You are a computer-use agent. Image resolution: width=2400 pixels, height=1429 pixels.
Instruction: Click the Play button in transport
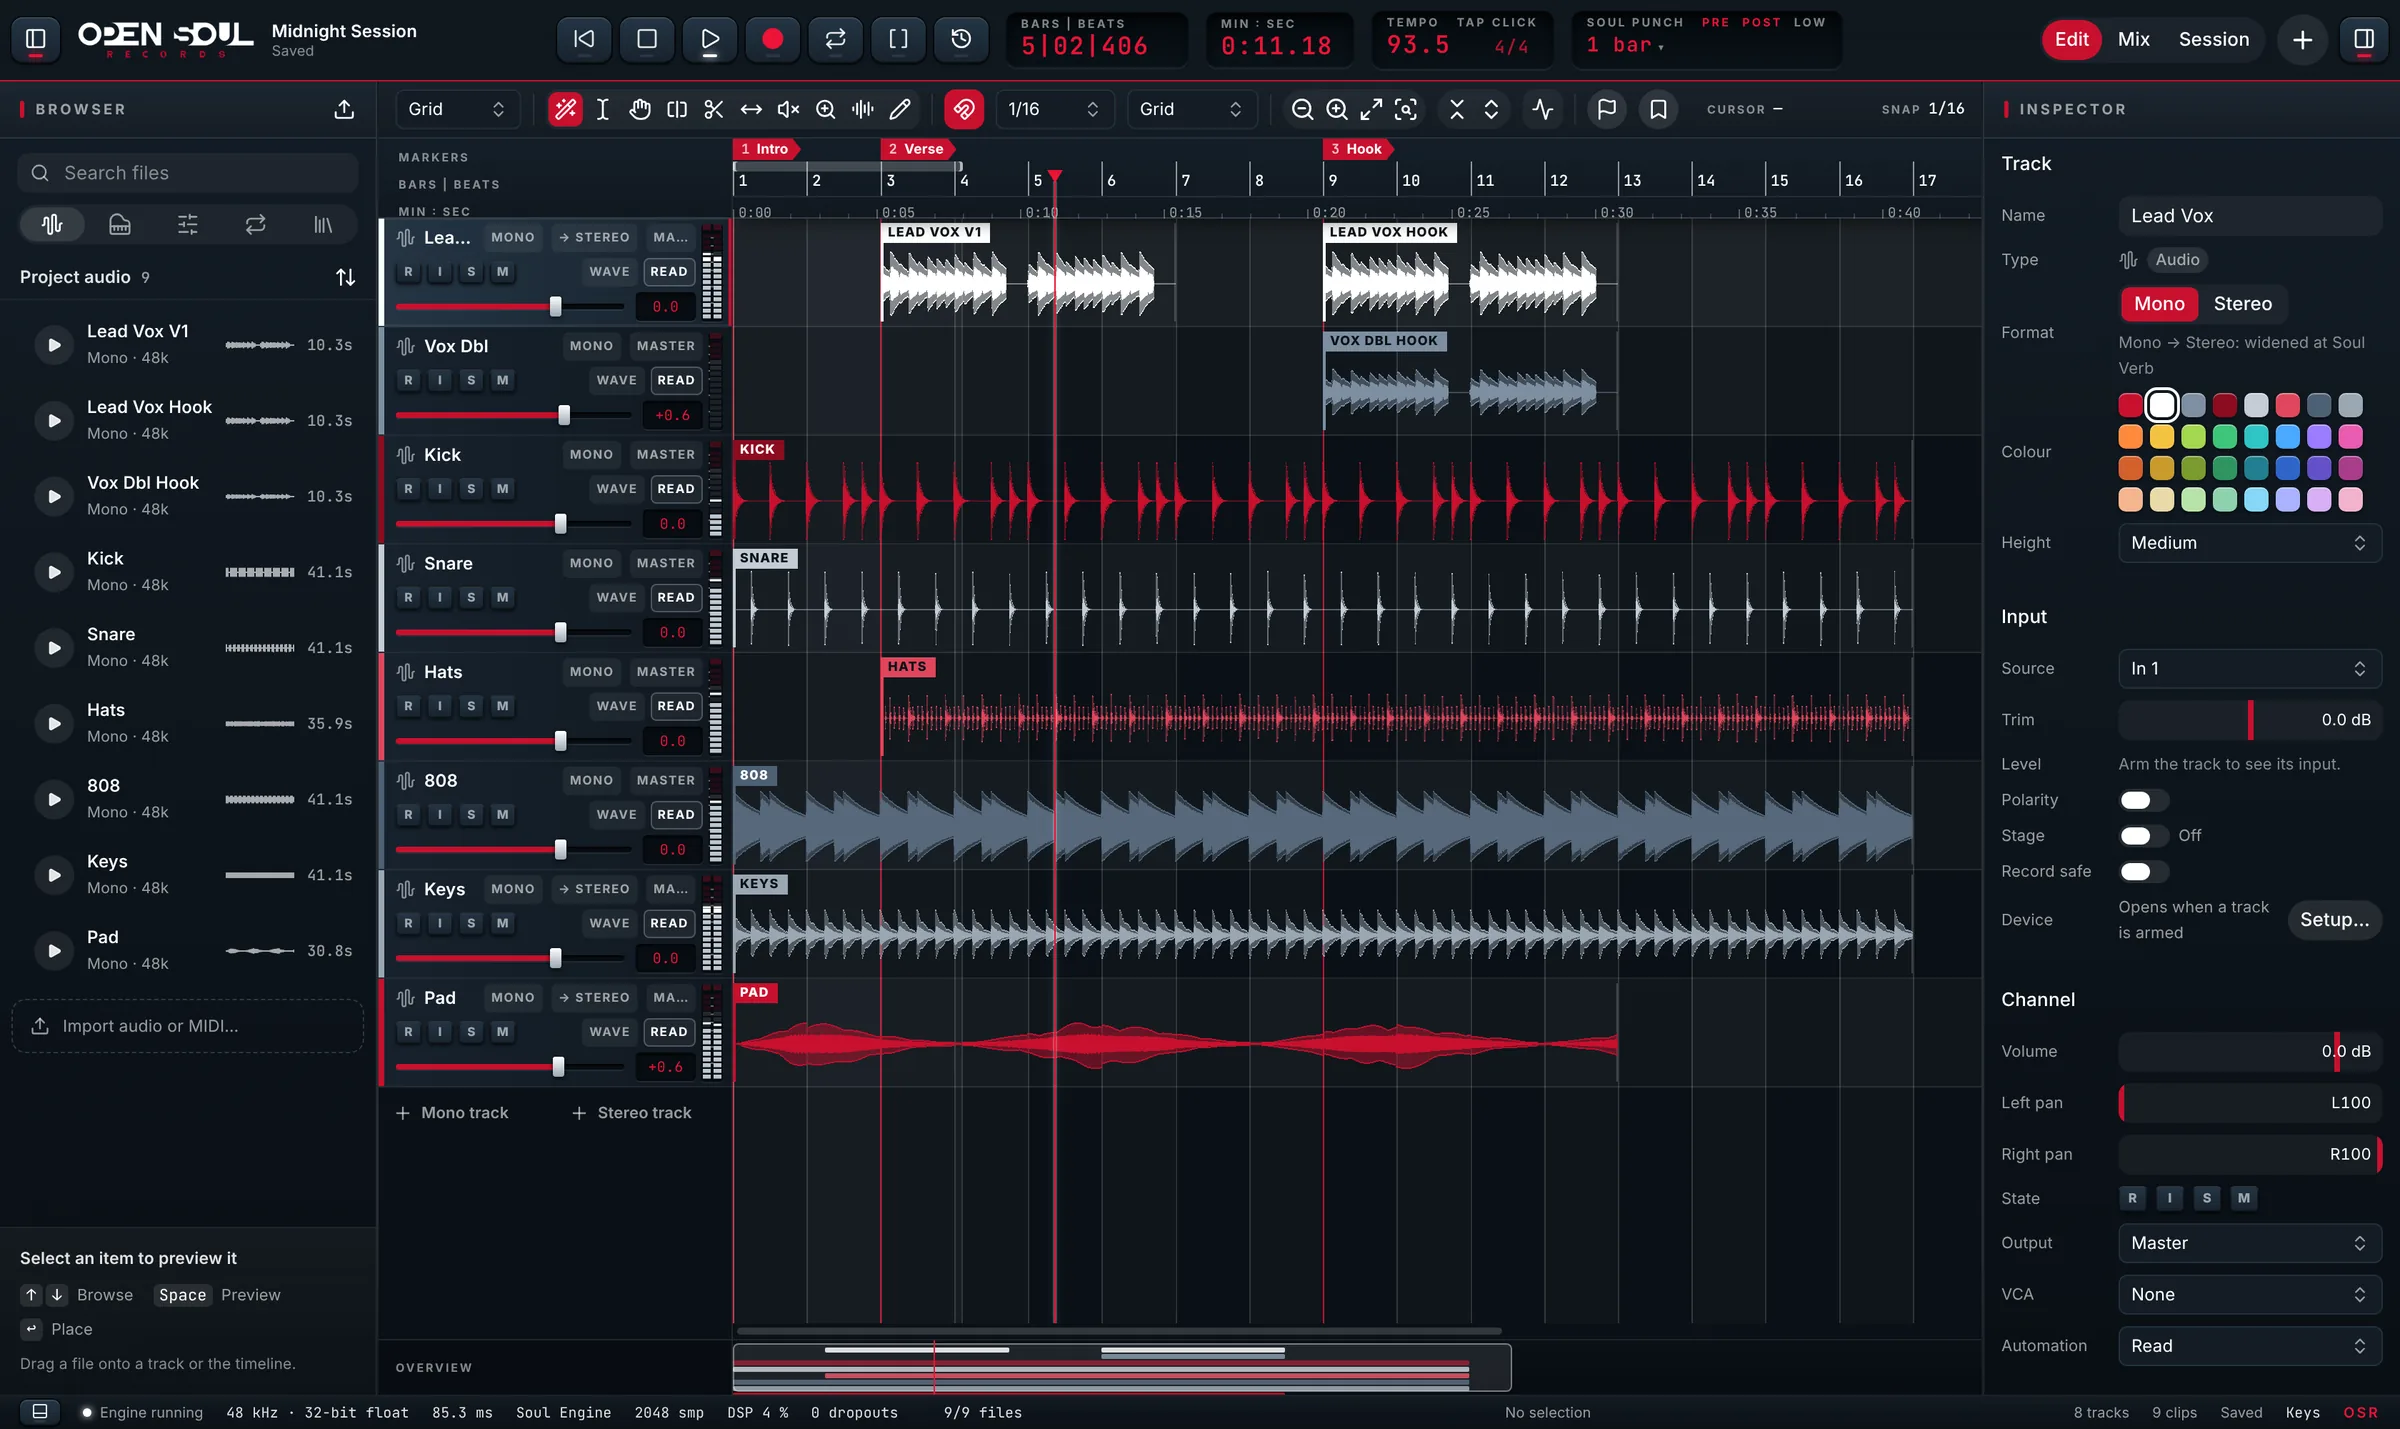(710, 39)
